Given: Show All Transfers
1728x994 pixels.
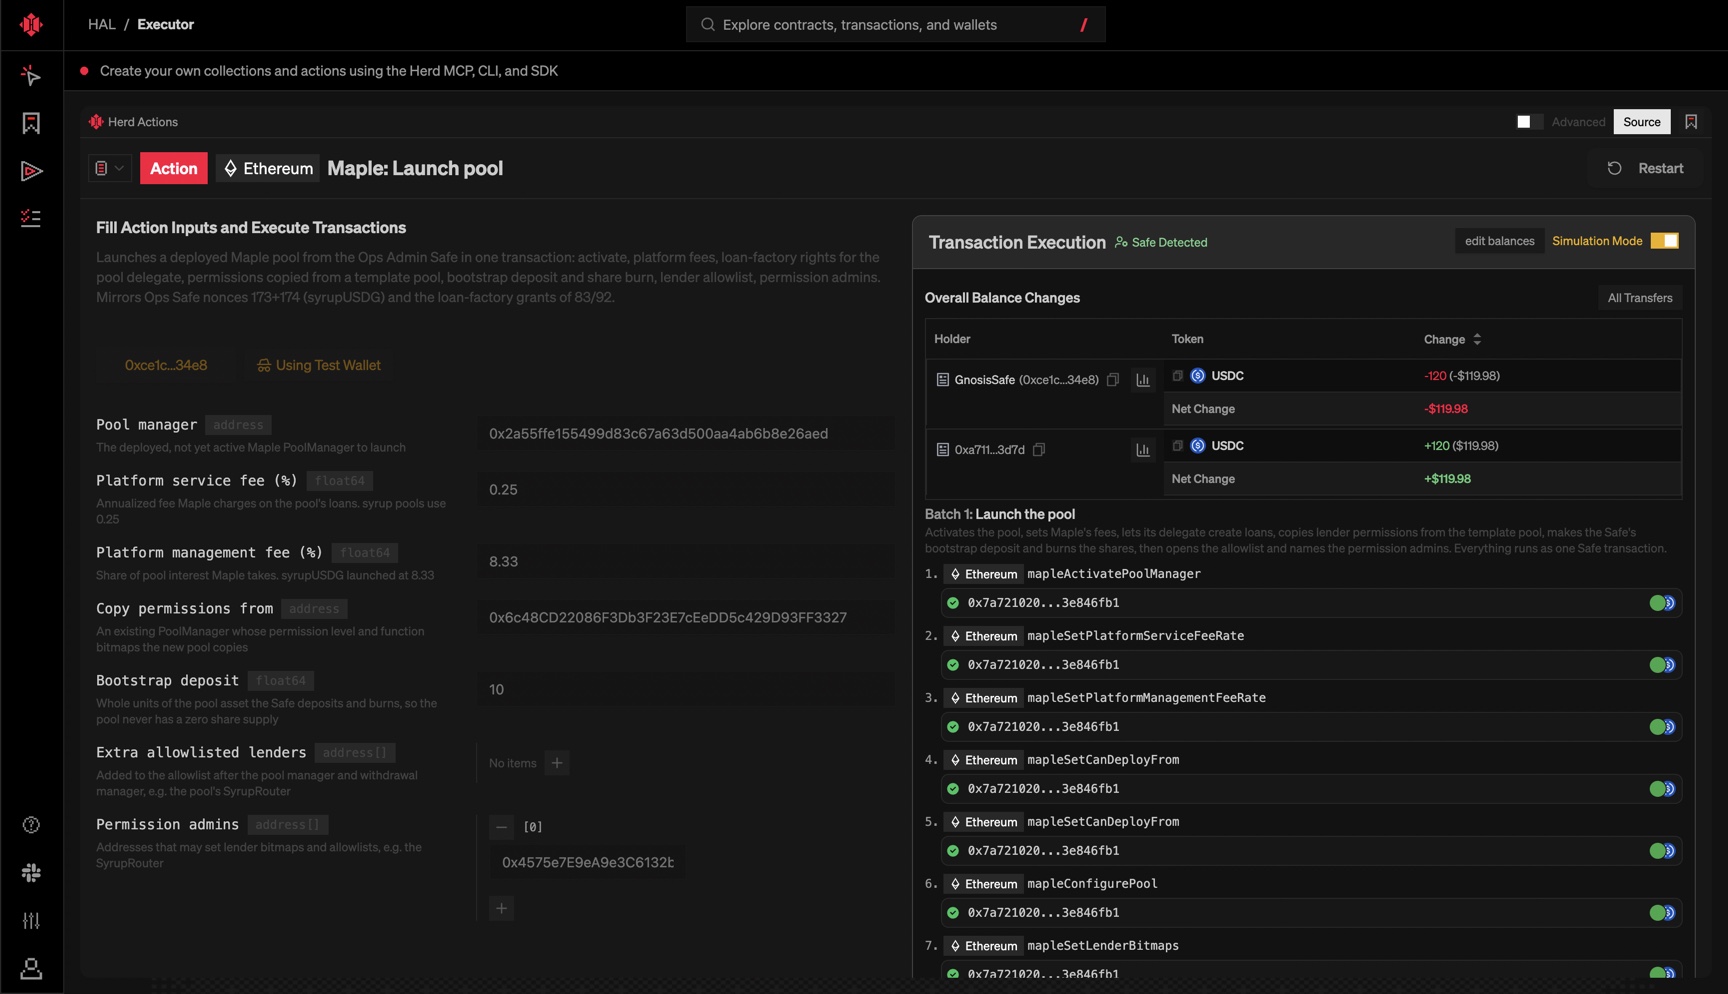Looking at the screenshot, I should (x=1639, y=298).
